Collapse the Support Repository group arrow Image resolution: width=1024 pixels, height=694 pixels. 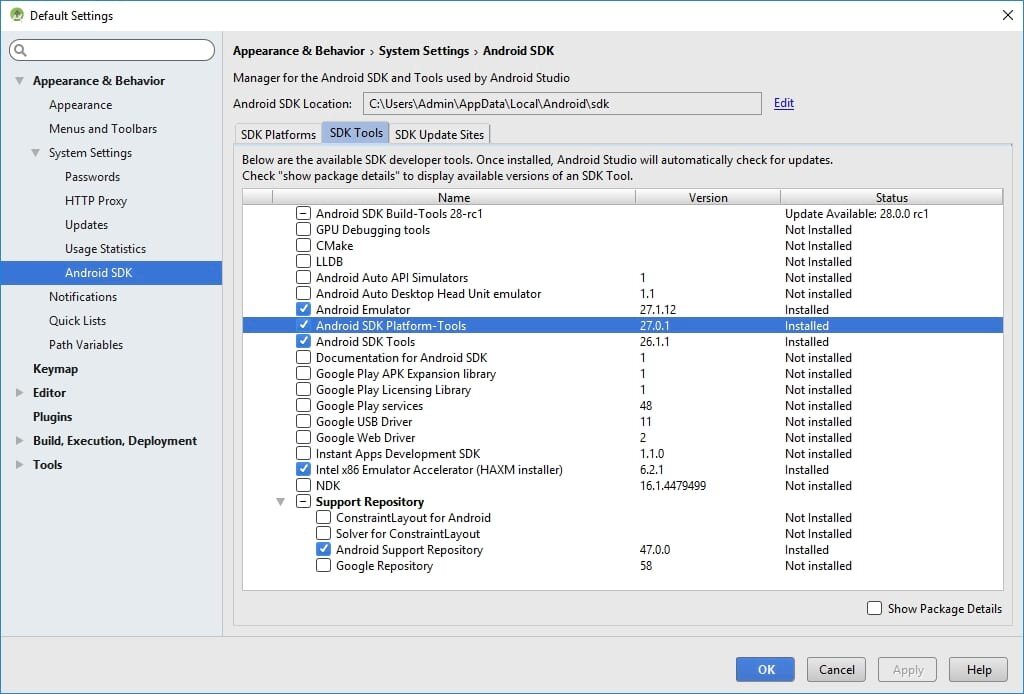point(280,501)
